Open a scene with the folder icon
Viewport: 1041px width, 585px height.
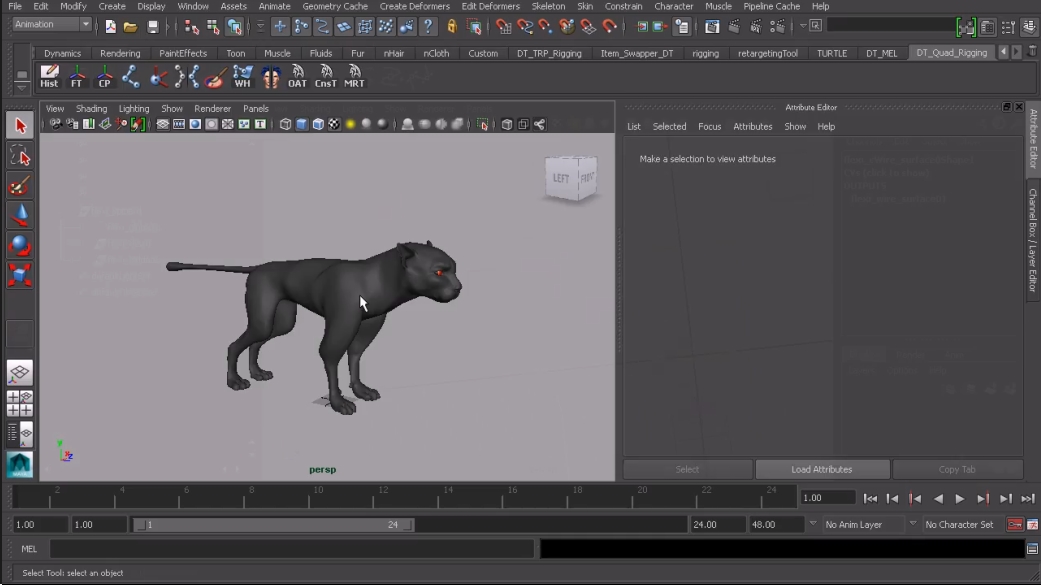coord(130,27)
